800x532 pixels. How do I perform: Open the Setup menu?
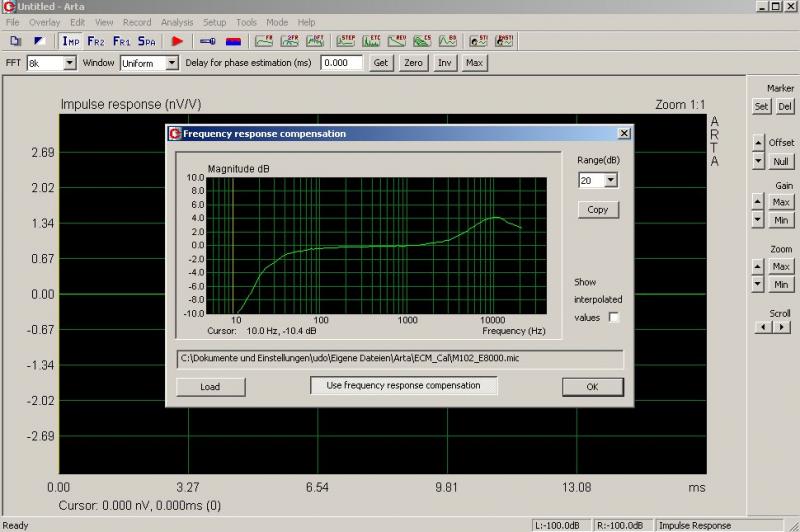pyautogui.click(x=214, y=22)
